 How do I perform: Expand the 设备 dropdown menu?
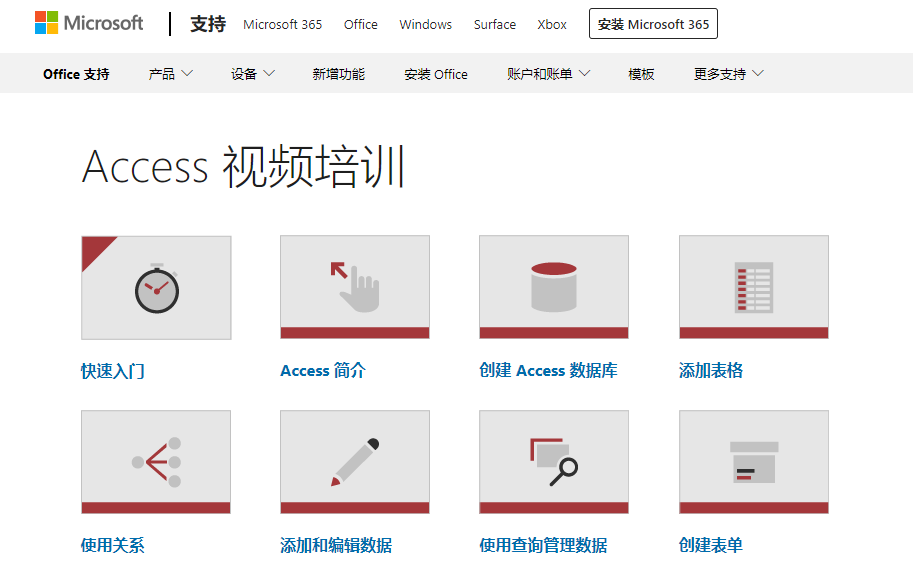252,74
